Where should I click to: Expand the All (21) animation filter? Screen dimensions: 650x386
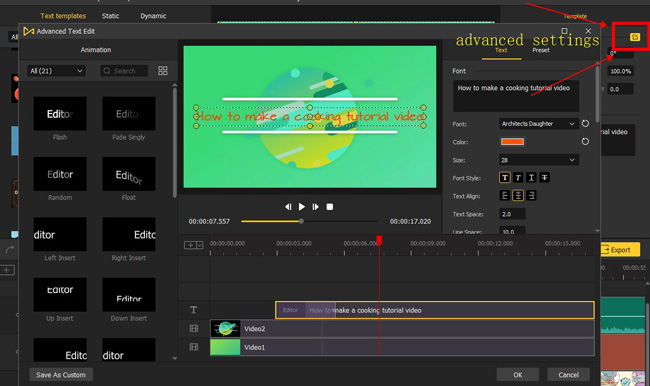tap(56, 71)
